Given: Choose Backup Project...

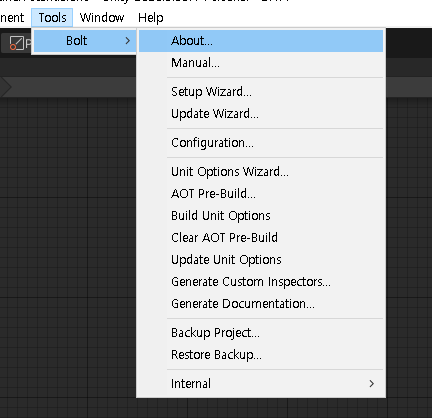Looking at the screenshot, I should 261,333.
